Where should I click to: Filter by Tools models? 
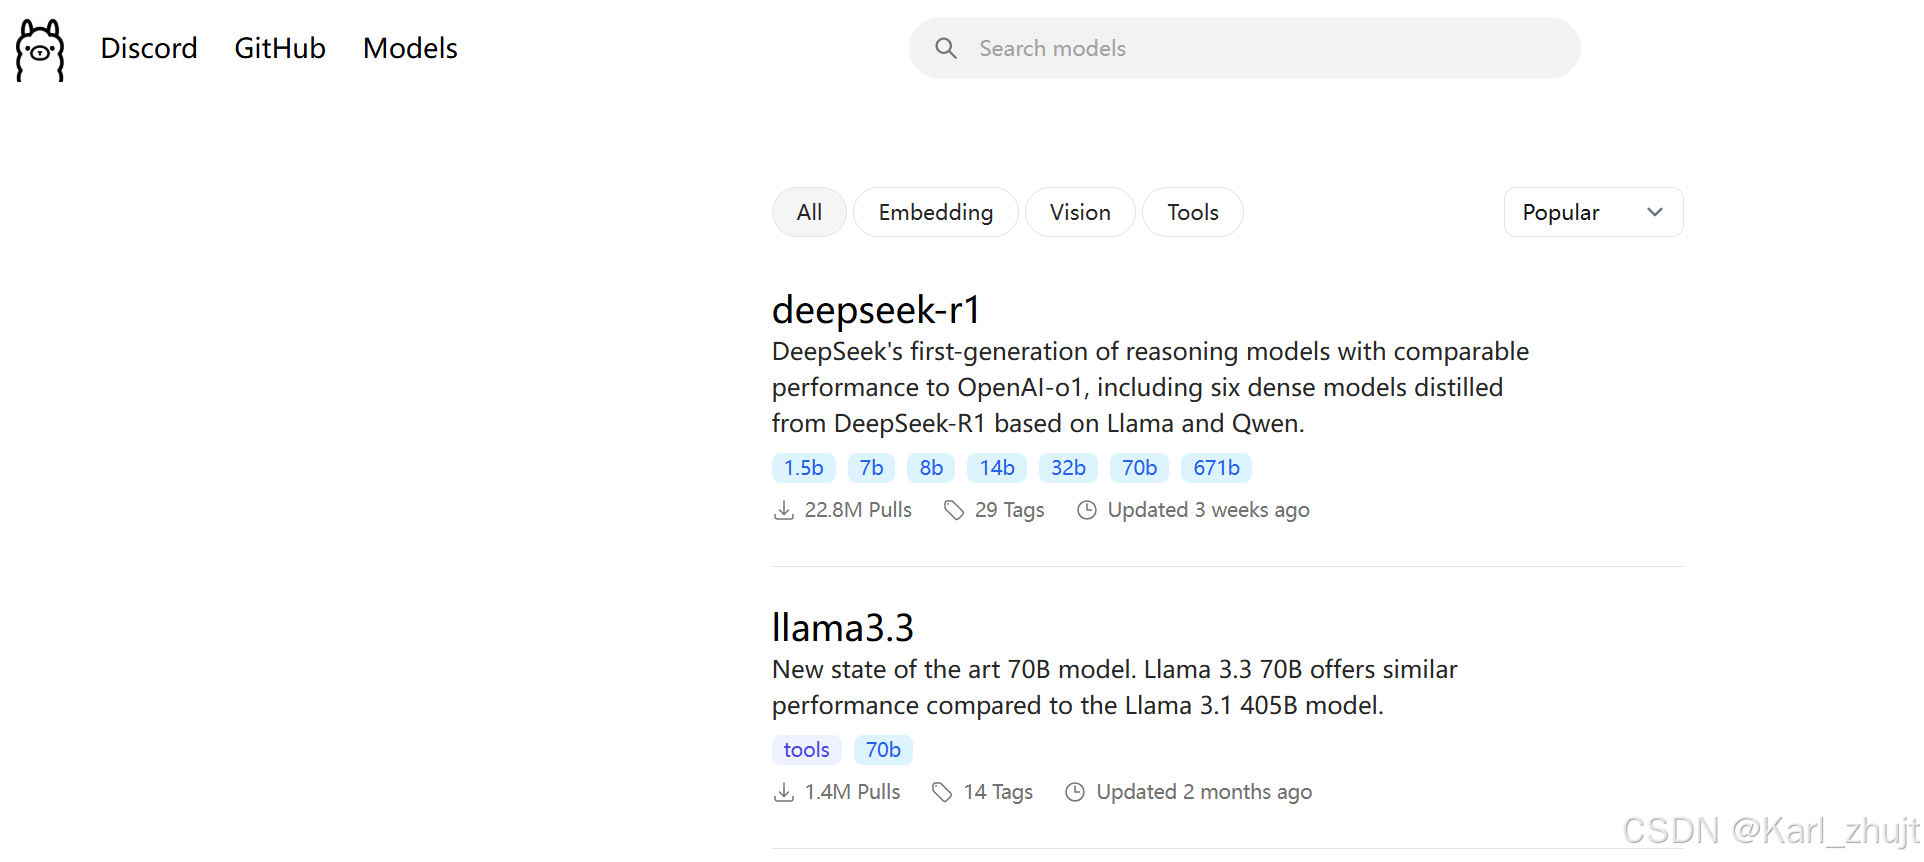click(1193, 212)
